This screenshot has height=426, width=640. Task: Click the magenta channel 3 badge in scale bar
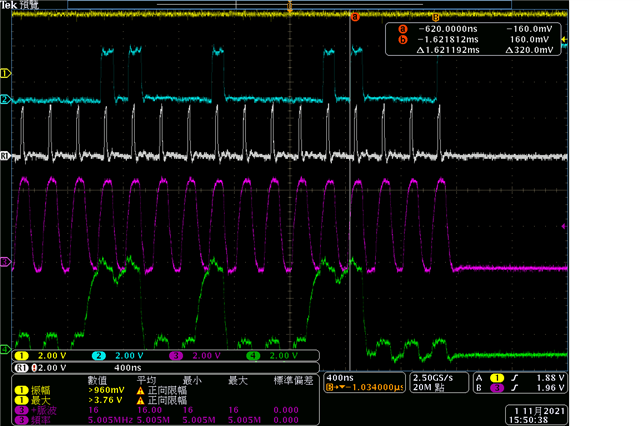pos(176,356)
